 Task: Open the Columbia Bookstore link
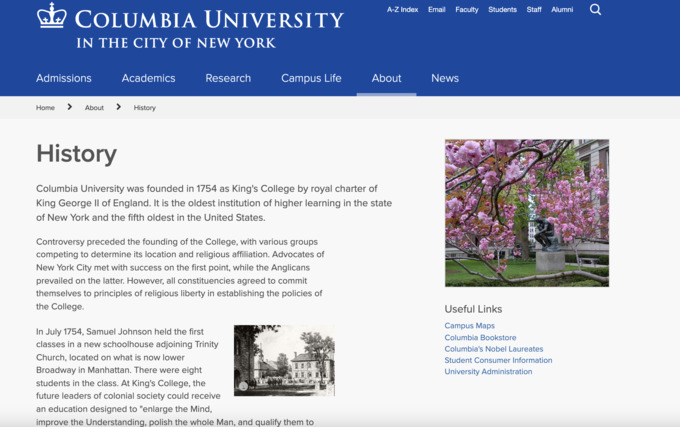480,337
